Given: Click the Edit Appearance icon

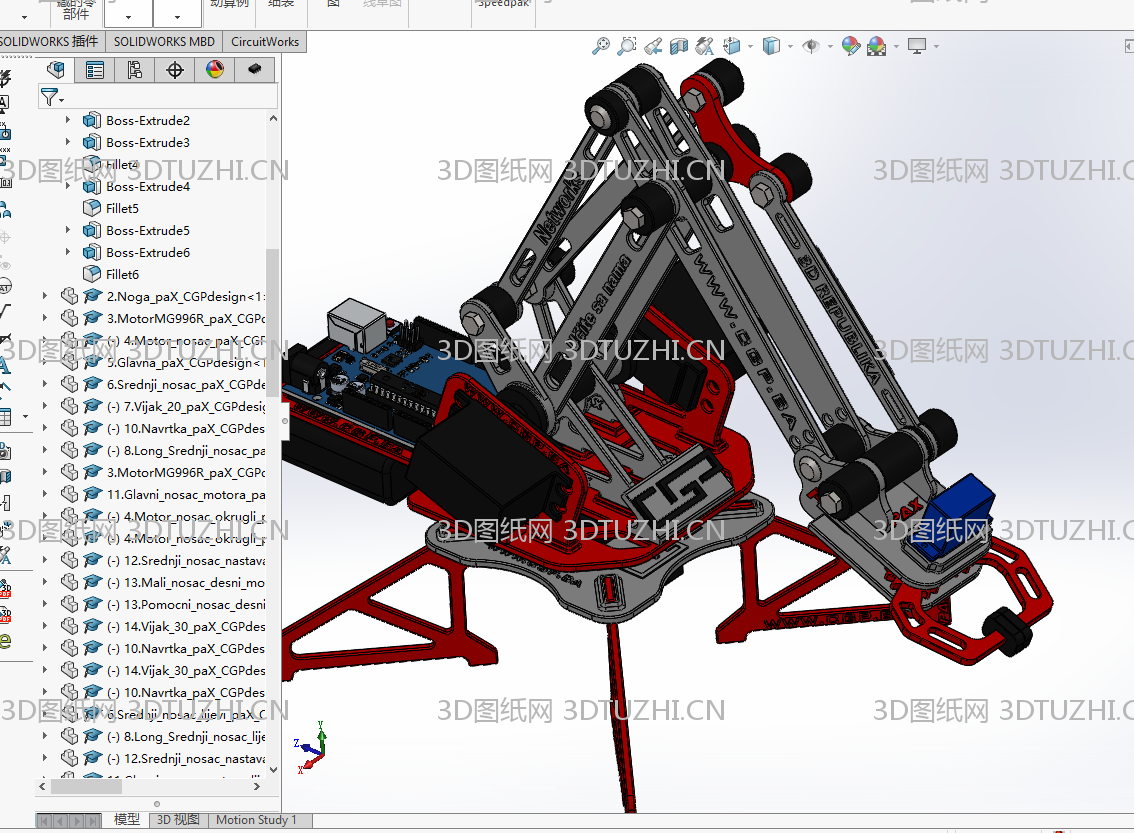Looking at the screenshot, I should 850,46.
